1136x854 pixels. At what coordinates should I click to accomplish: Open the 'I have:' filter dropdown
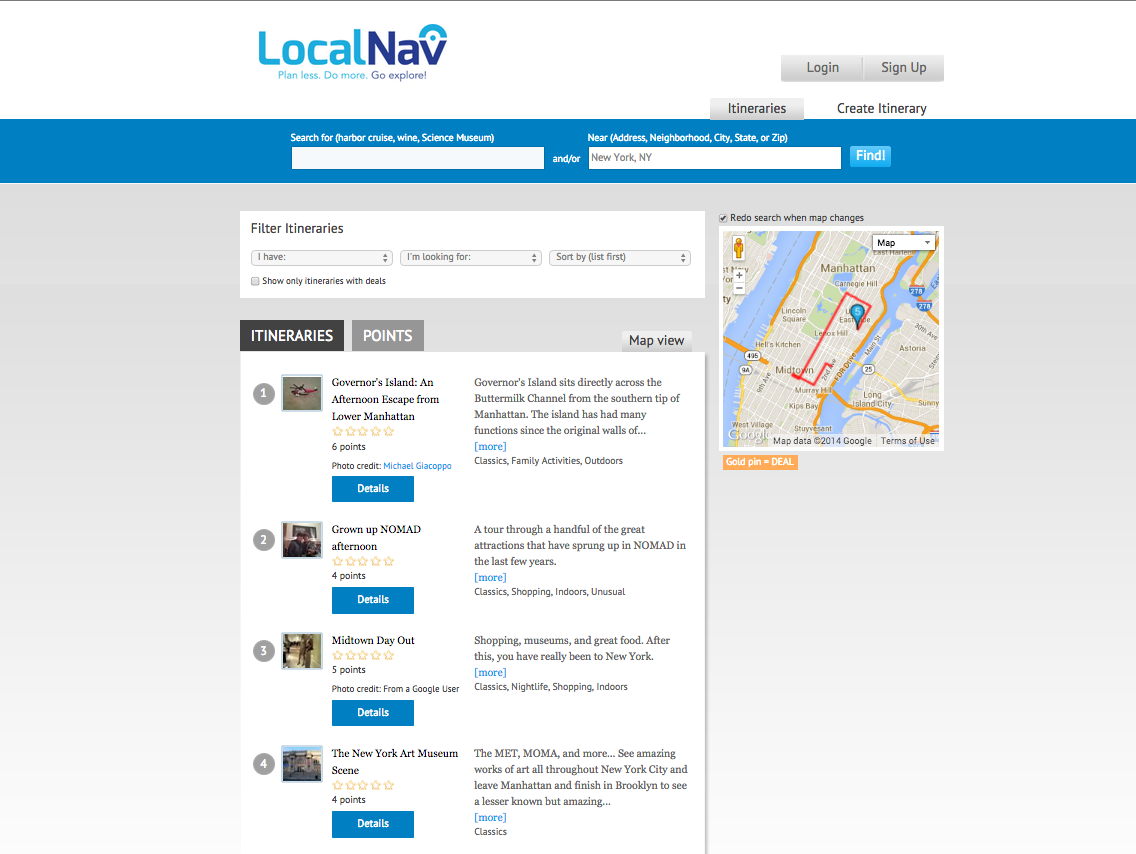pos(321,257)
